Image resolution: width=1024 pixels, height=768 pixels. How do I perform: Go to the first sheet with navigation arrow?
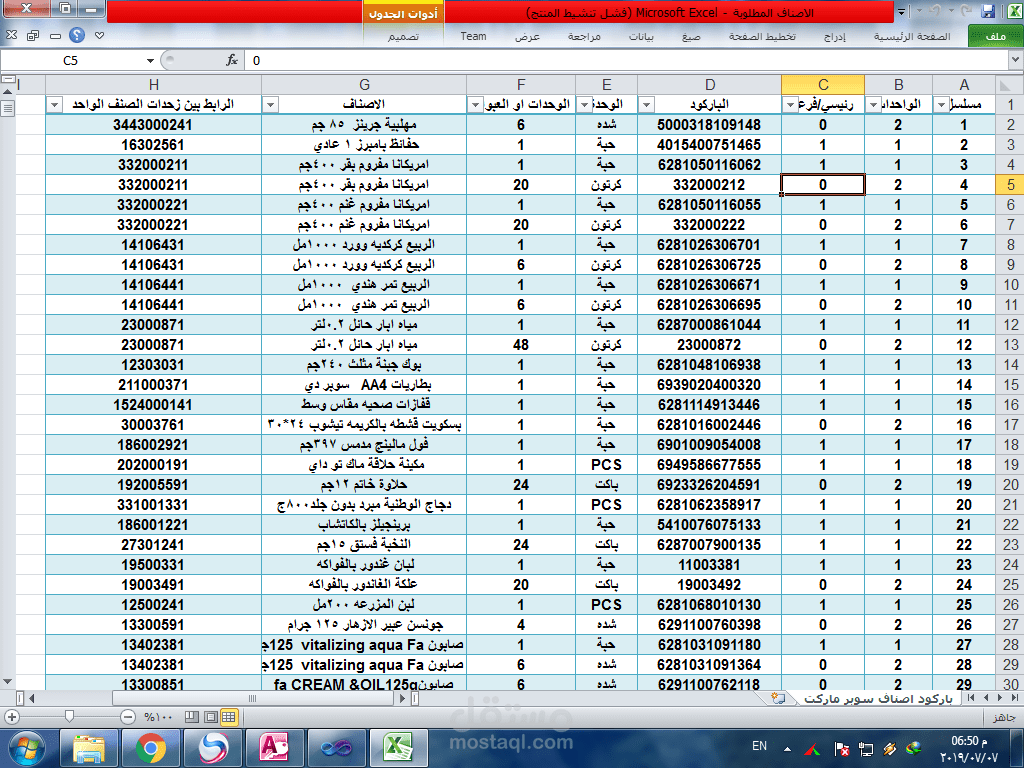[1014, 698]
